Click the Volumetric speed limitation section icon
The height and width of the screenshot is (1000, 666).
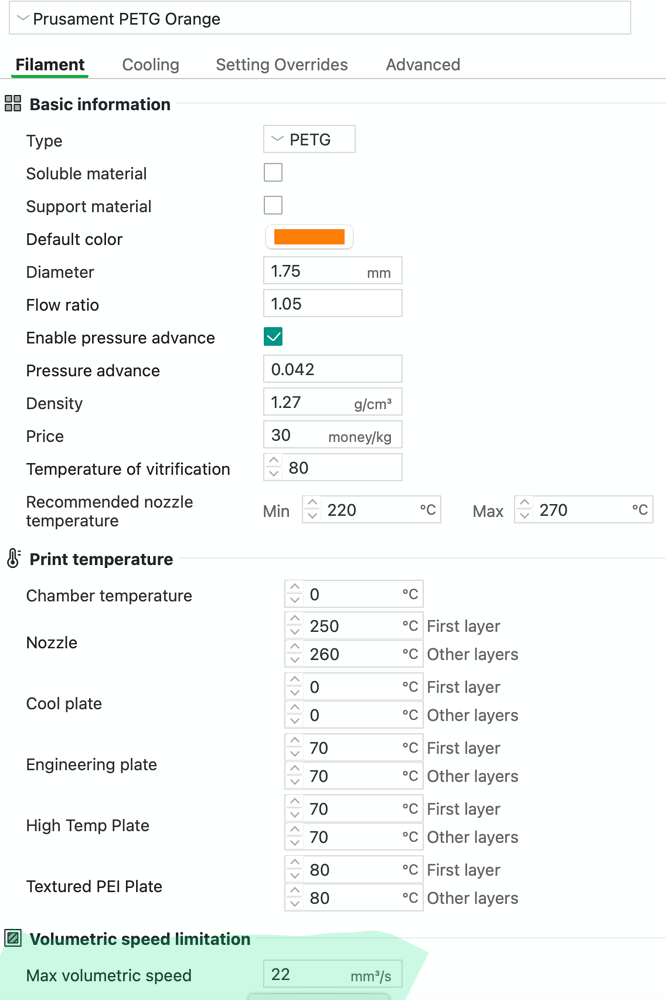tap(13, 938)
